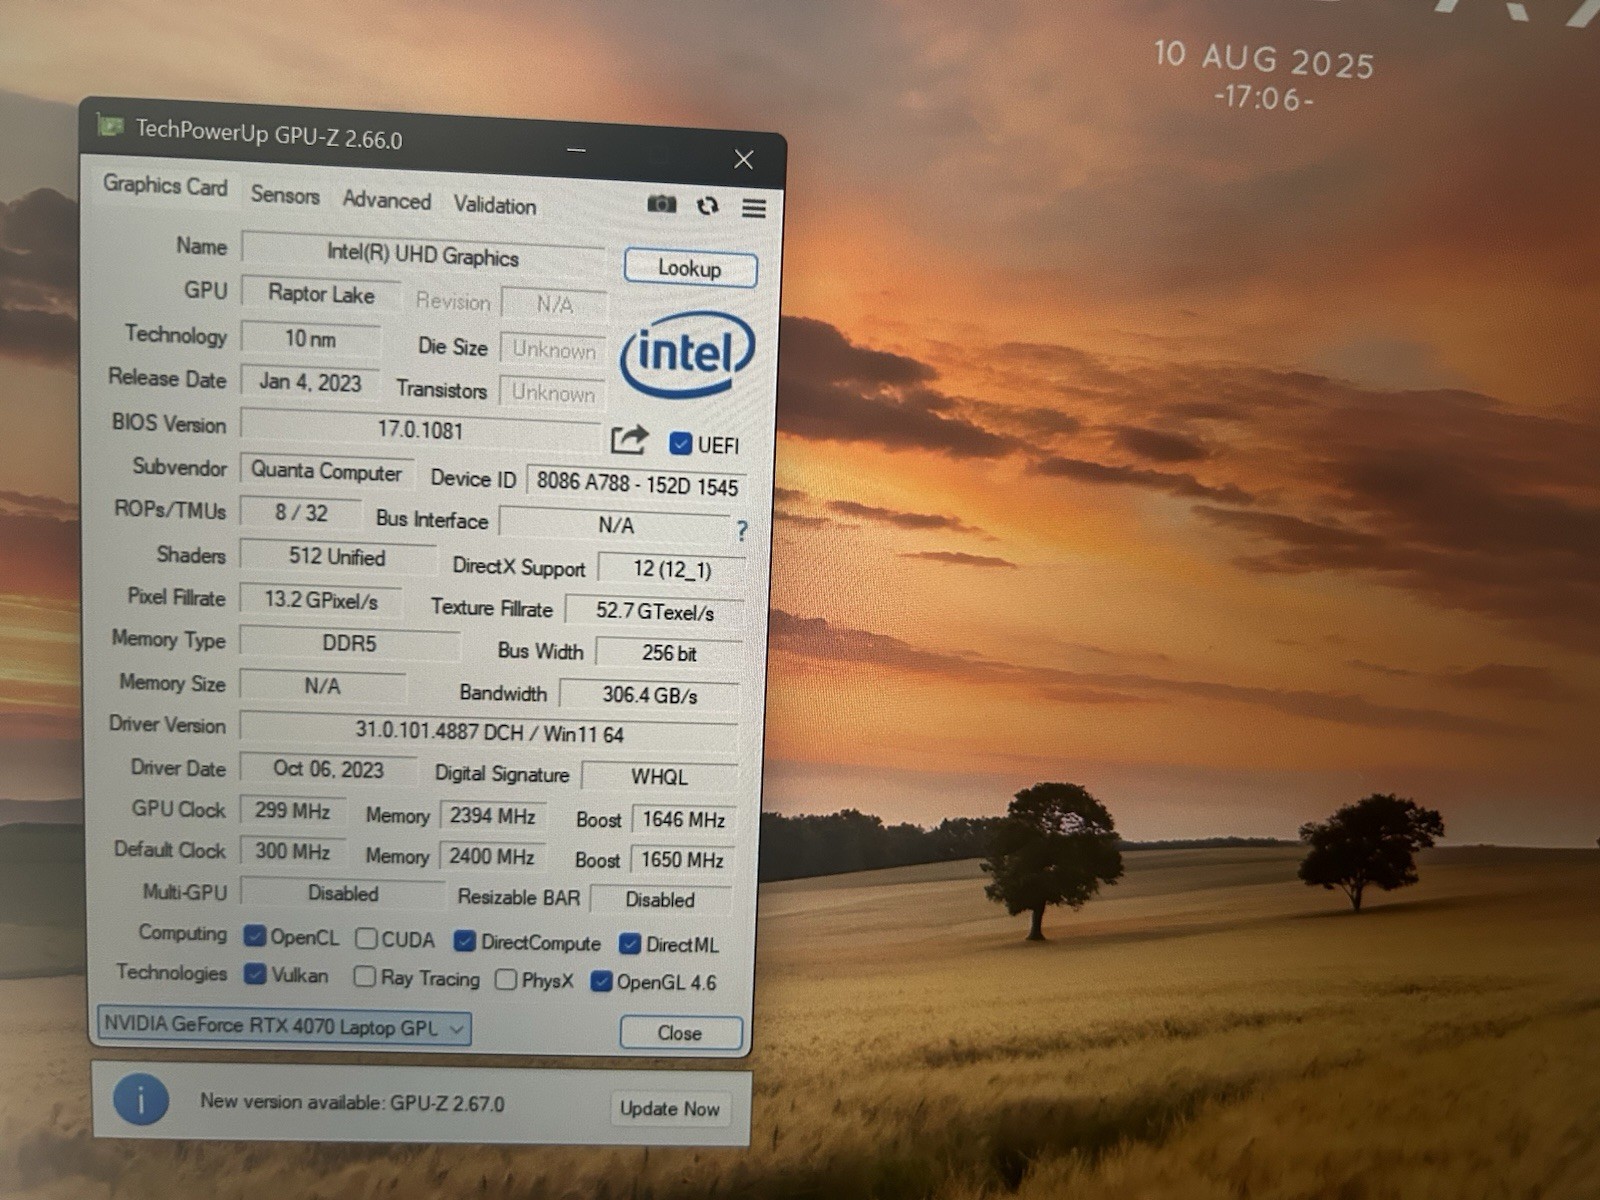Click the Multi-GPU value Disabled

342,894
